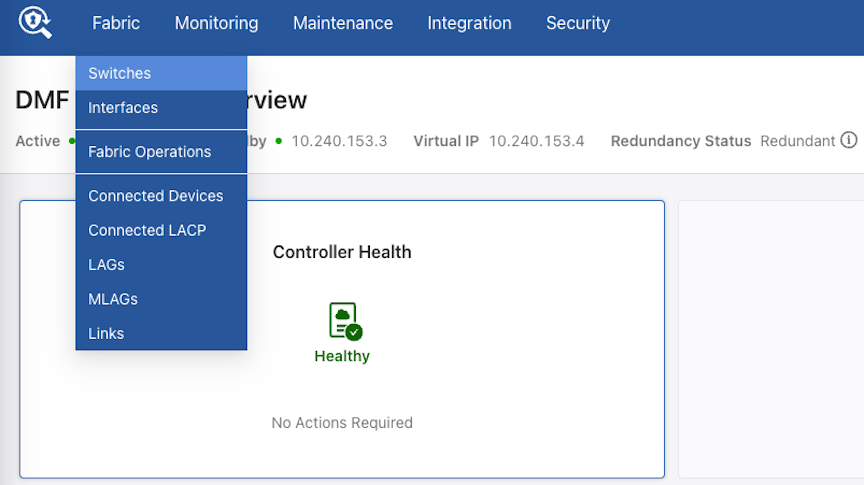Open the Integration menu

pos(469,23)
